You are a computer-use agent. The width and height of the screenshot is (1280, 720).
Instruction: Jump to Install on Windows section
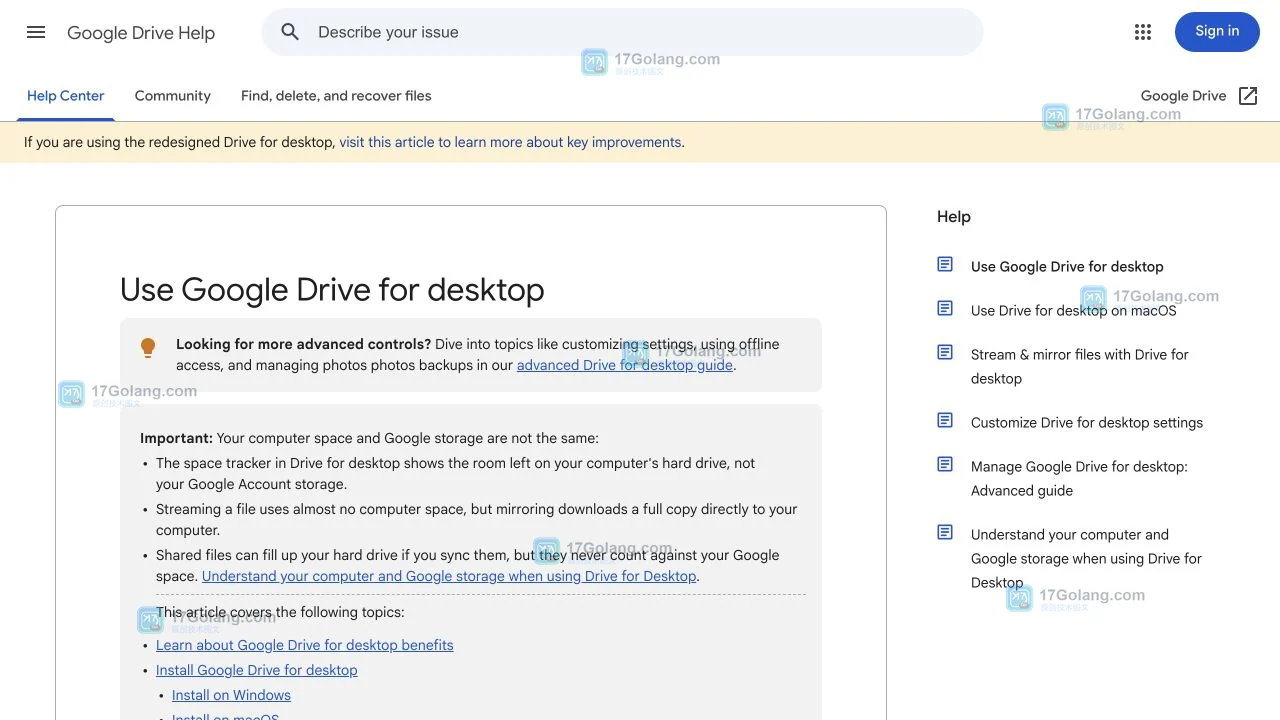pyautogui.click(x=231, y=695)
